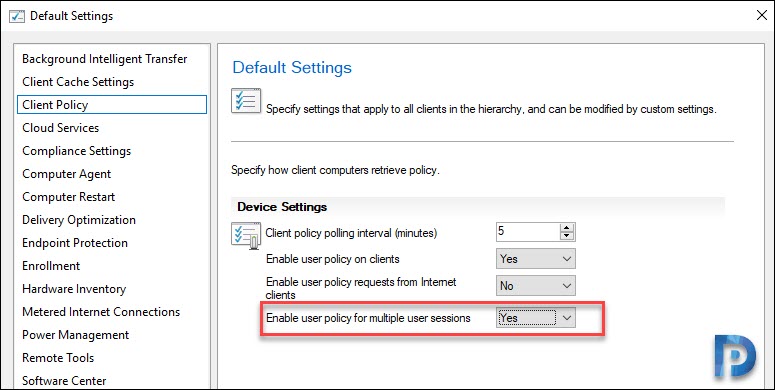
Task: Open user policy requests from Internet clients dropdown
Action: tap(536, 285)
